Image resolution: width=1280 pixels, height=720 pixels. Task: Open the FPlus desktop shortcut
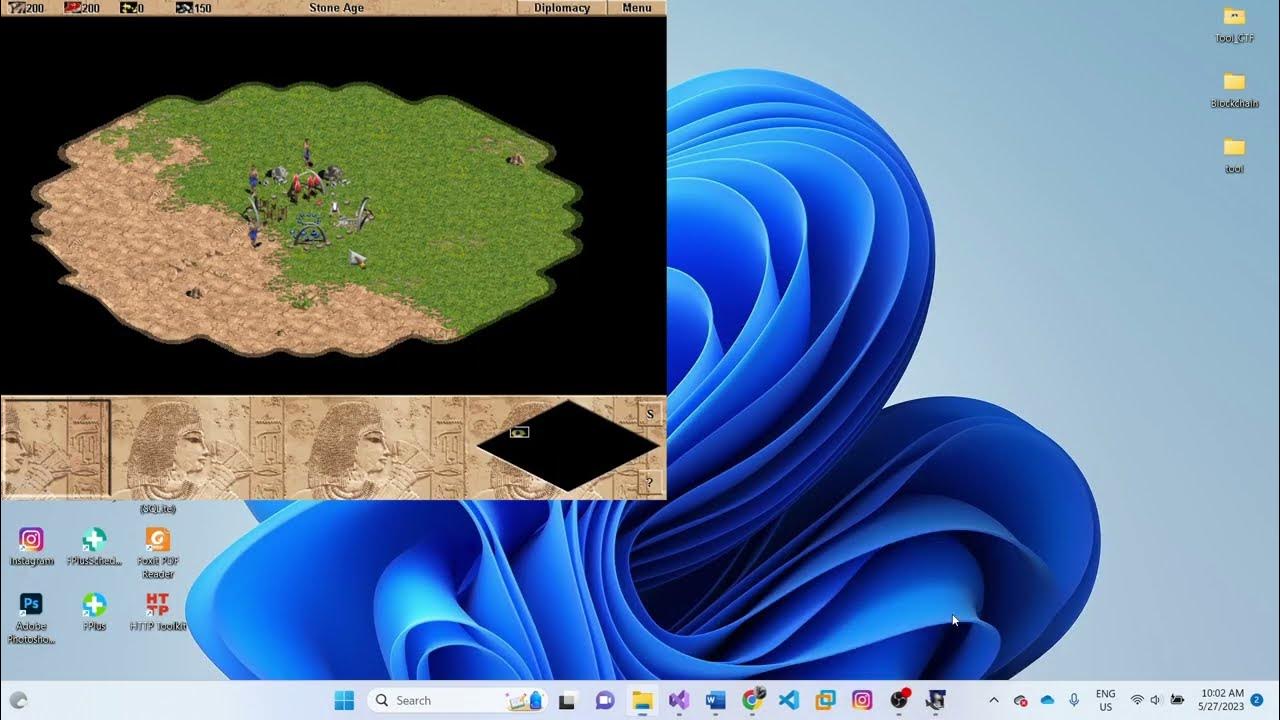point(94,611)
